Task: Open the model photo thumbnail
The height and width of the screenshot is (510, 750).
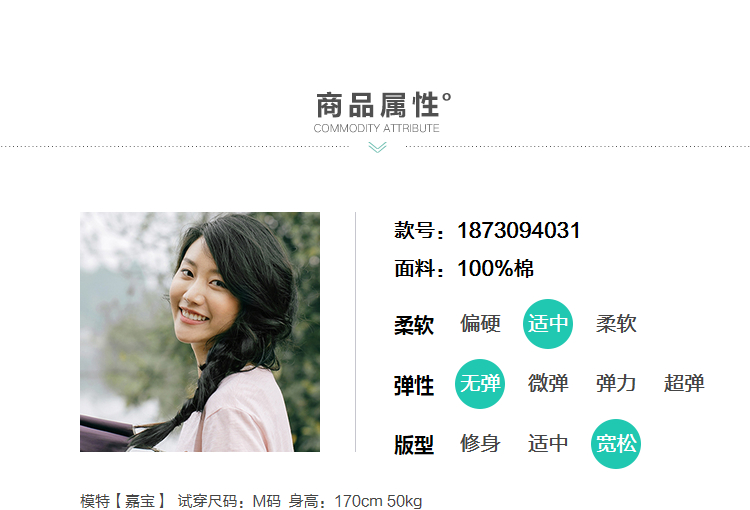Action: [x=200, y=332]
